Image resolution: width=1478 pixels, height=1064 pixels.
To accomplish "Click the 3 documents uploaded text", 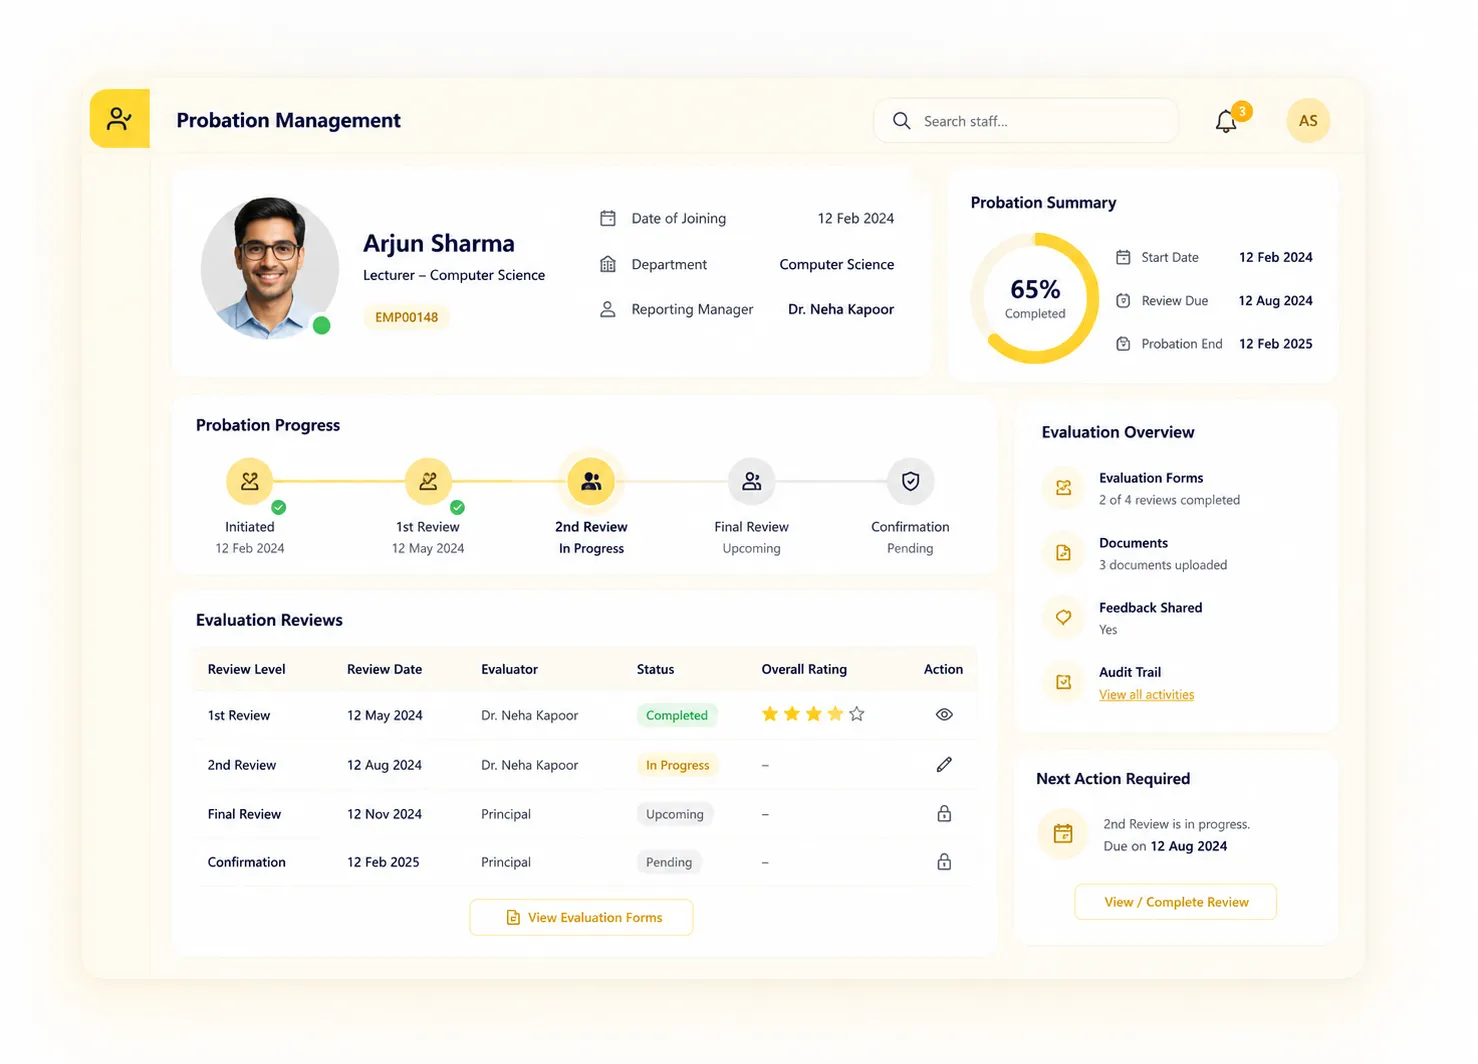I will [x=1163, y=565].
